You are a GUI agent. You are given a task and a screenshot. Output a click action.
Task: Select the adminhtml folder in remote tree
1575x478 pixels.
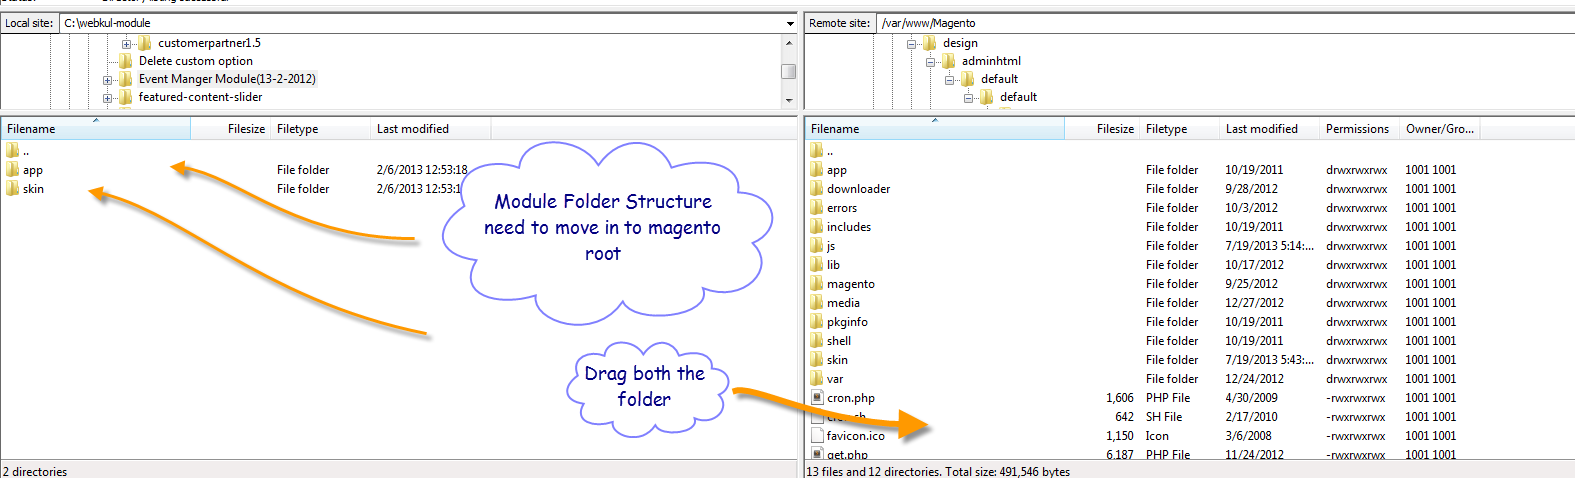(x=991, y=61)
